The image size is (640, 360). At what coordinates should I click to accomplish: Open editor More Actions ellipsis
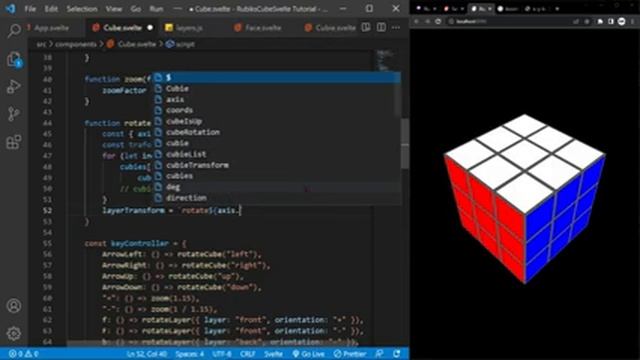(396, 27)
